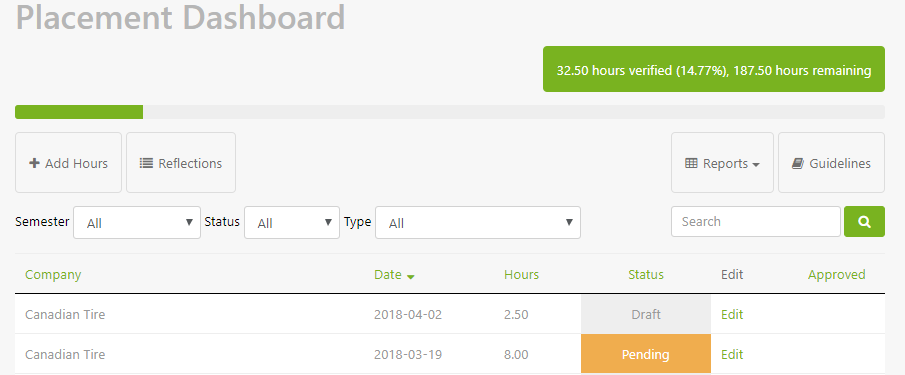
Task: Click into the Search input field
Action: tap(756, 222)
